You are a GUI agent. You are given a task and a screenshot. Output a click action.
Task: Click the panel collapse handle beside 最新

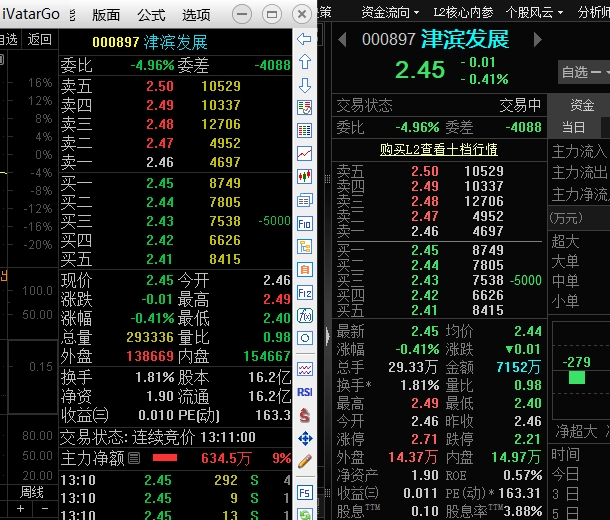[x=328, y=336]
